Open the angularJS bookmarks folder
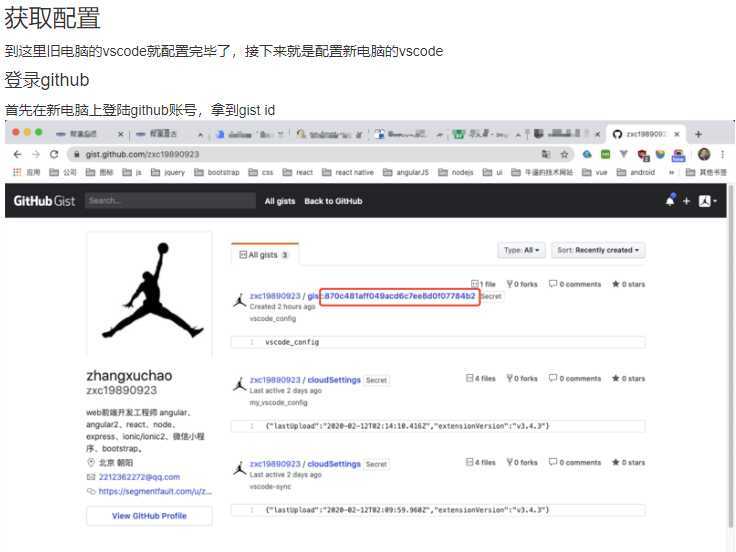Image resolution: width=736 pixels, height=552 pixels. [406, 172]
